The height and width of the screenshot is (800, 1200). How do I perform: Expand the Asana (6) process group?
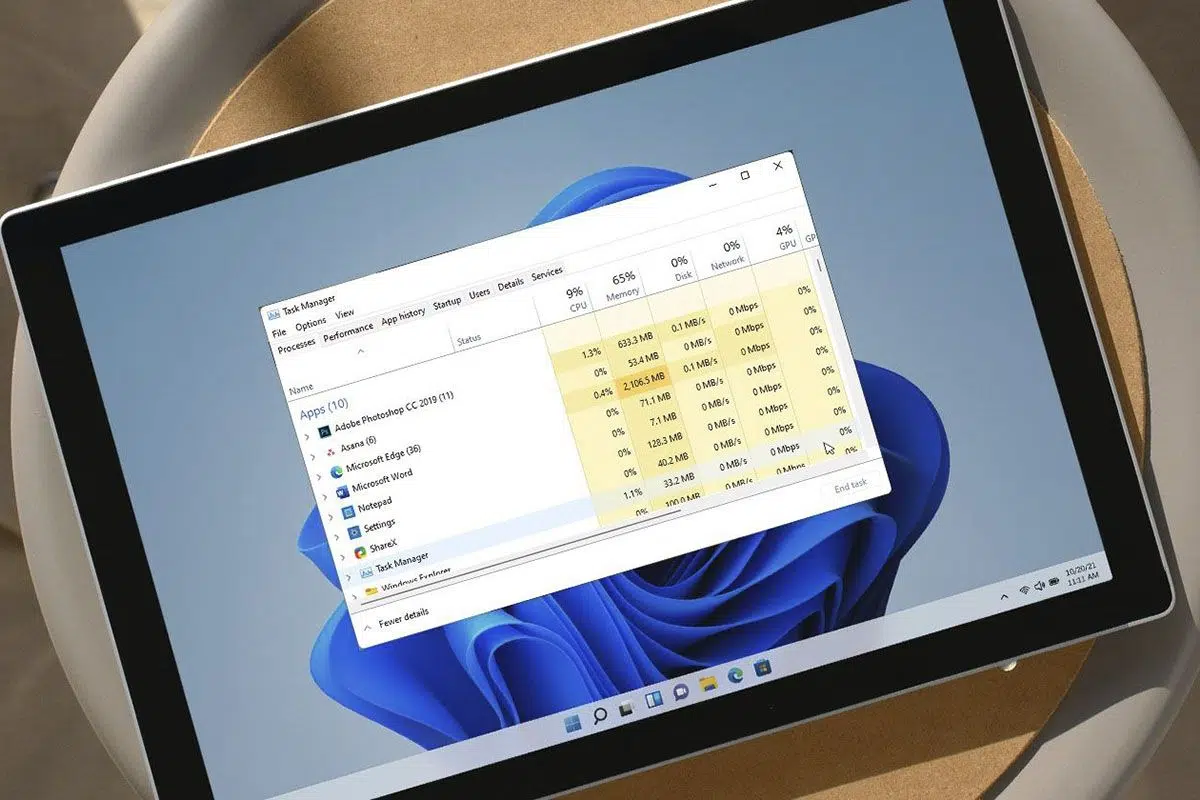pyautogui.click(x=313, y=457)
